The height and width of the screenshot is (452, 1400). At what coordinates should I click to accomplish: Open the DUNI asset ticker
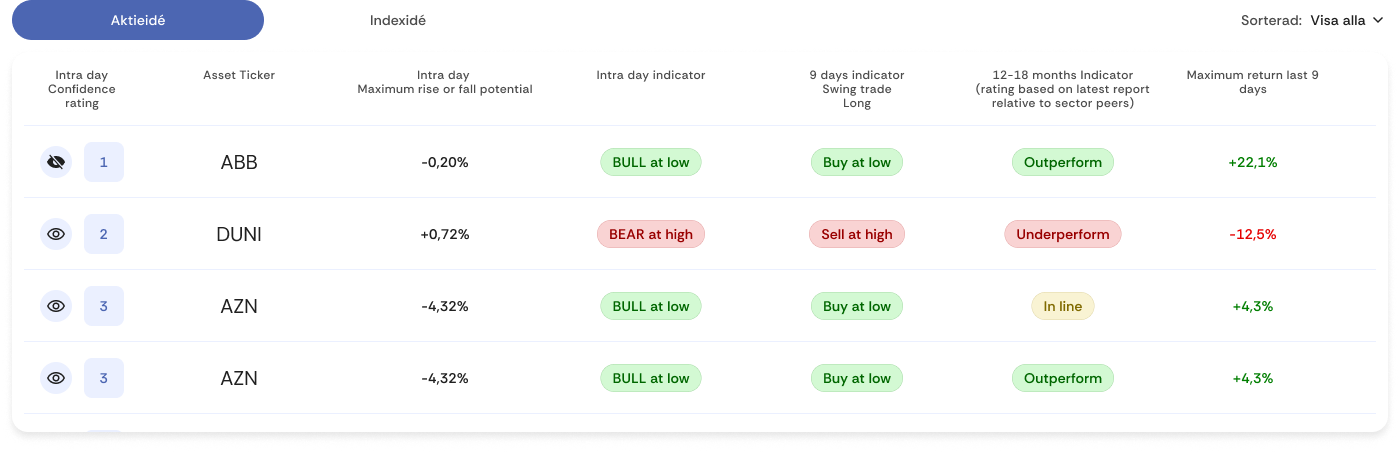click(239, 234)
